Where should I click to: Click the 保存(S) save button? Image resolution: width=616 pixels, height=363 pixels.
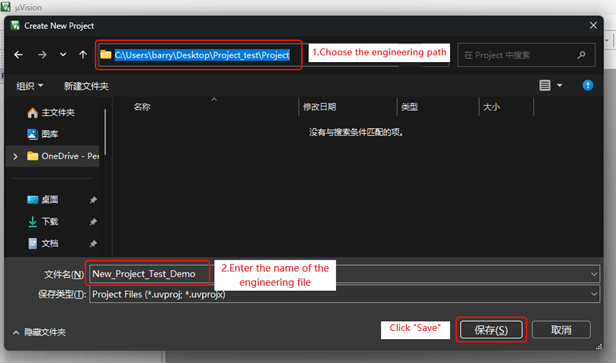(x=491, y=330)
